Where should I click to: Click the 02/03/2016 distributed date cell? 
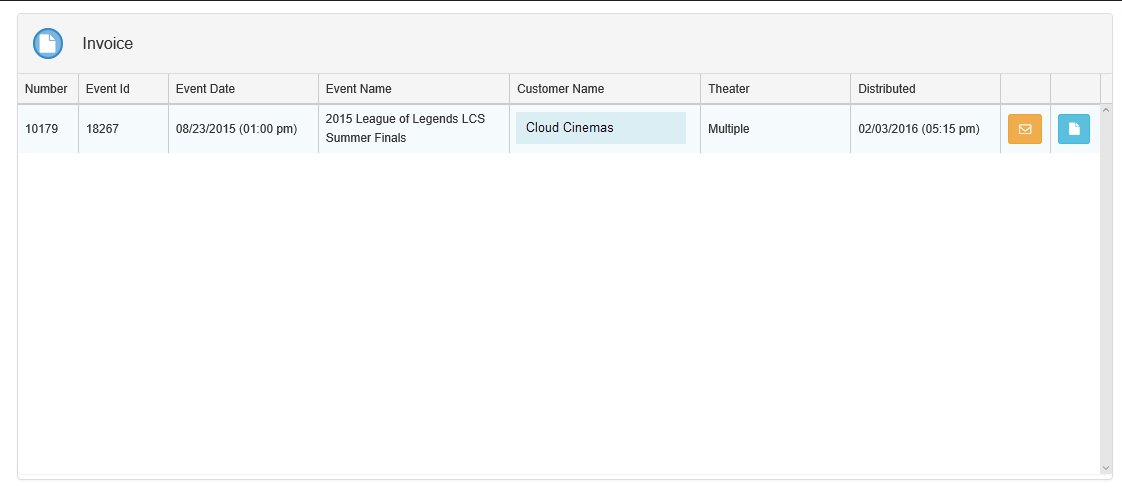[x=919, y=129]
